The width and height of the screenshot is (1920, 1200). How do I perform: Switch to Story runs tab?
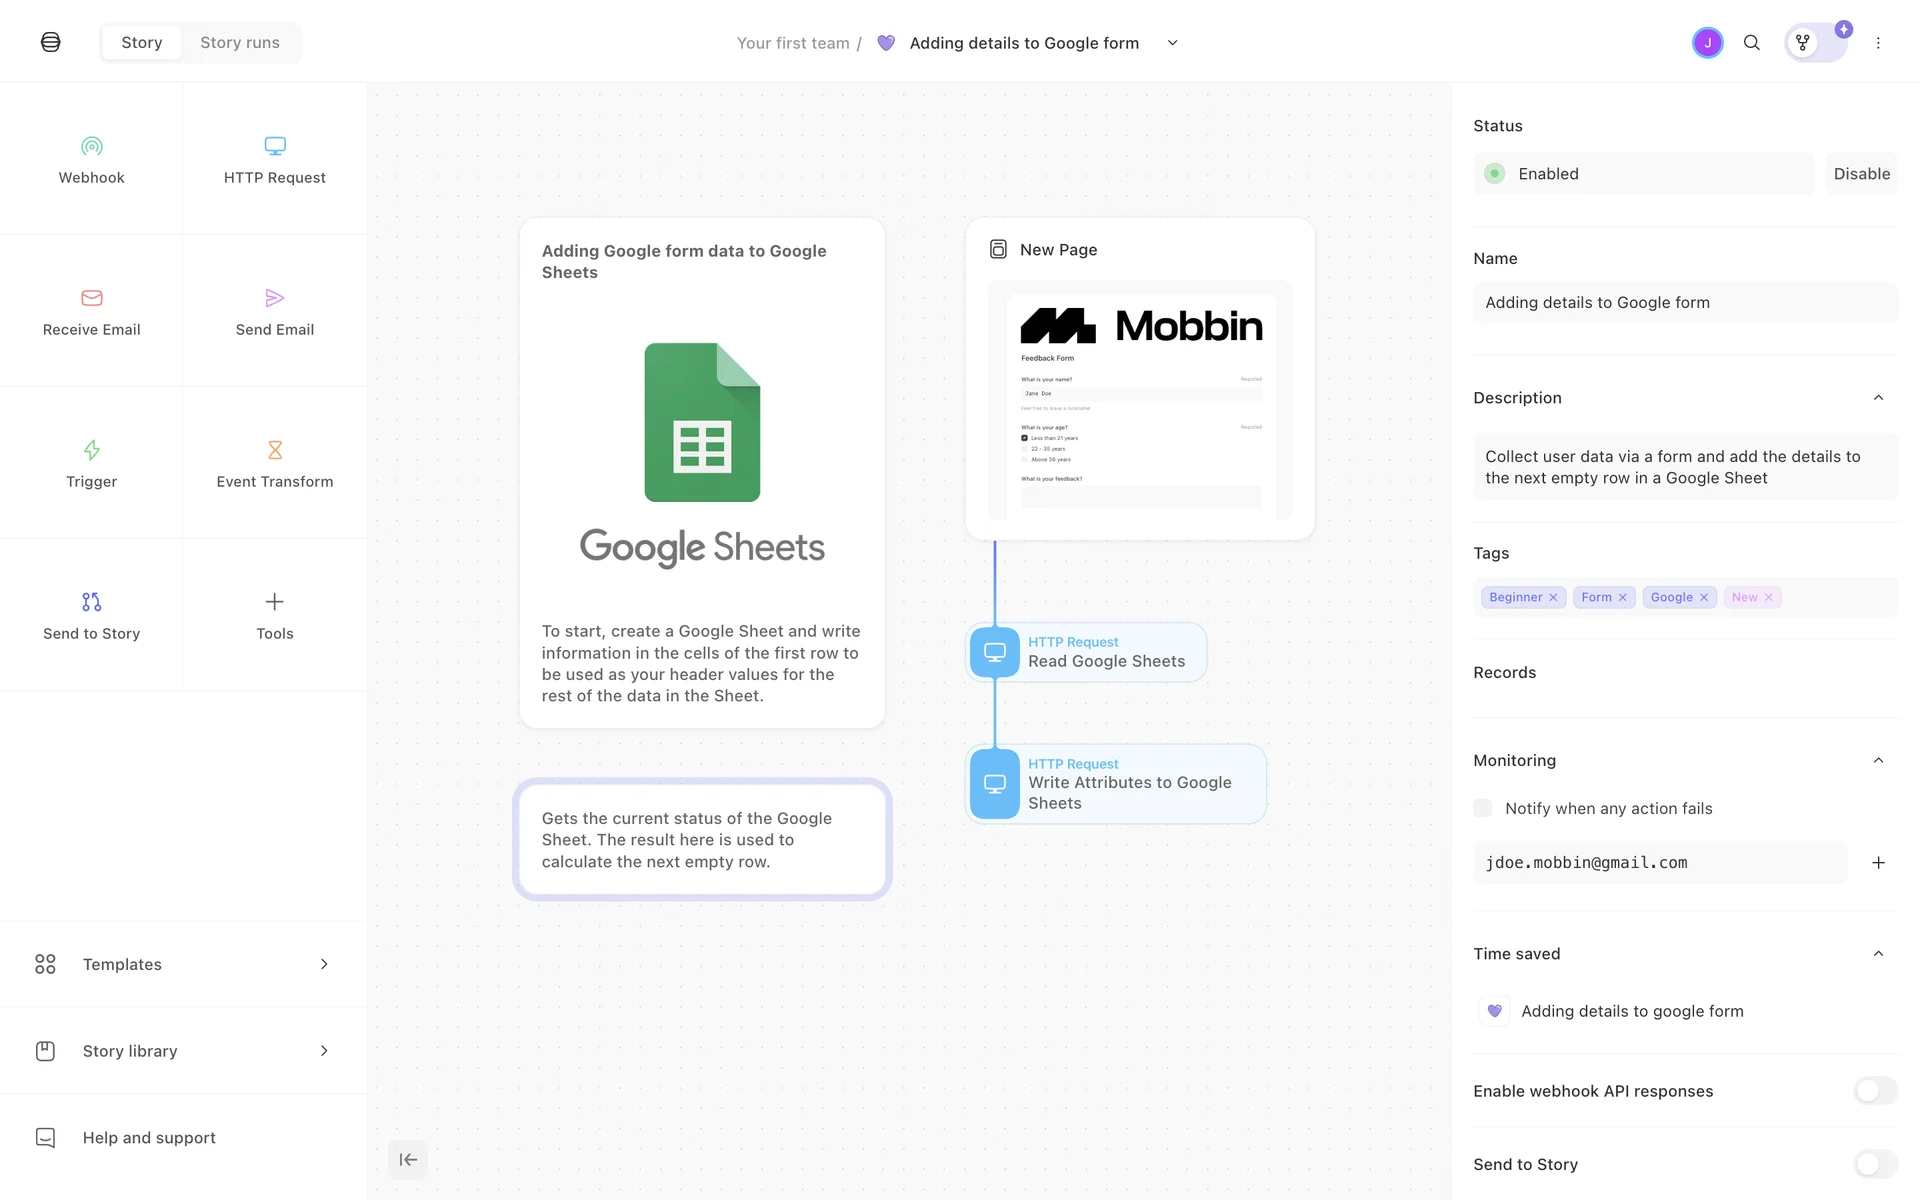[x=240, y=43]
